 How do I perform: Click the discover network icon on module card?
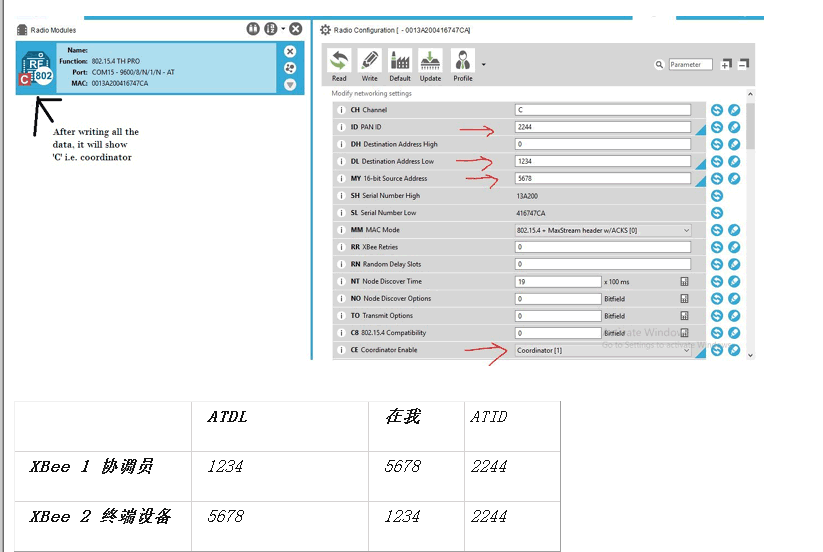[x=290, y=68]
